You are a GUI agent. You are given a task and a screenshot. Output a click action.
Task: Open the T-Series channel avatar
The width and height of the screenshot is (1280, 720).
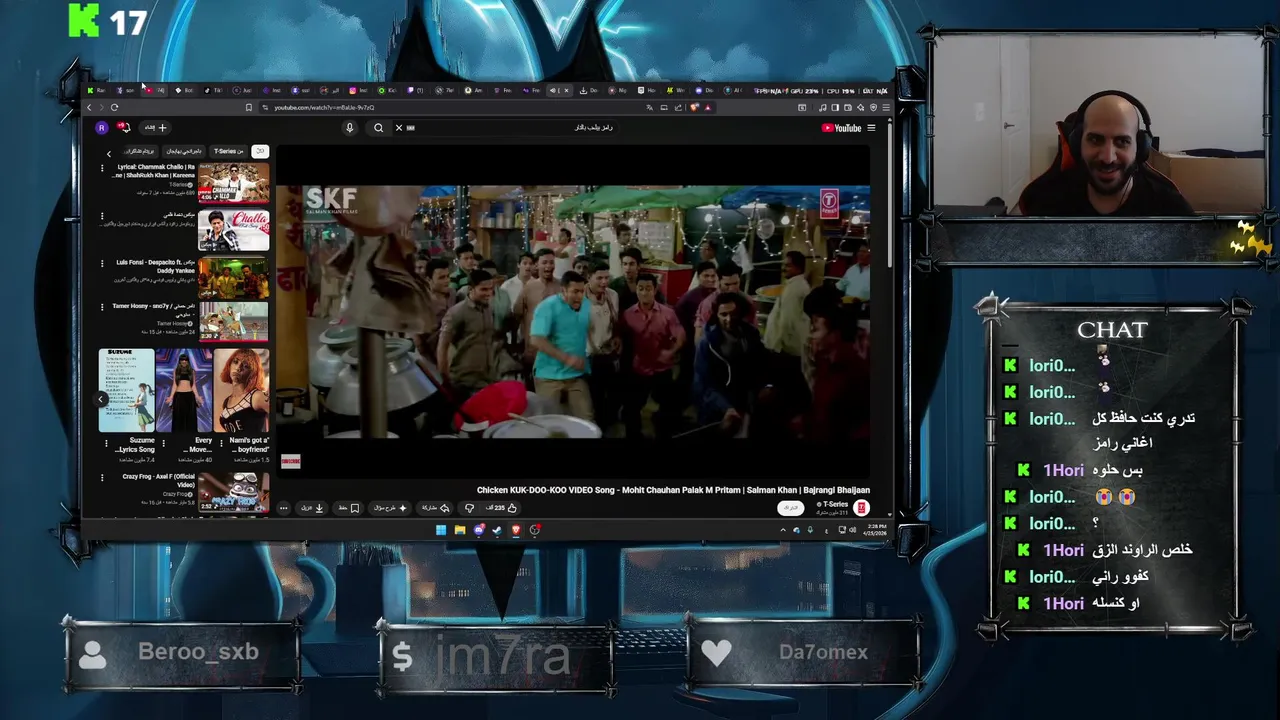861,508
